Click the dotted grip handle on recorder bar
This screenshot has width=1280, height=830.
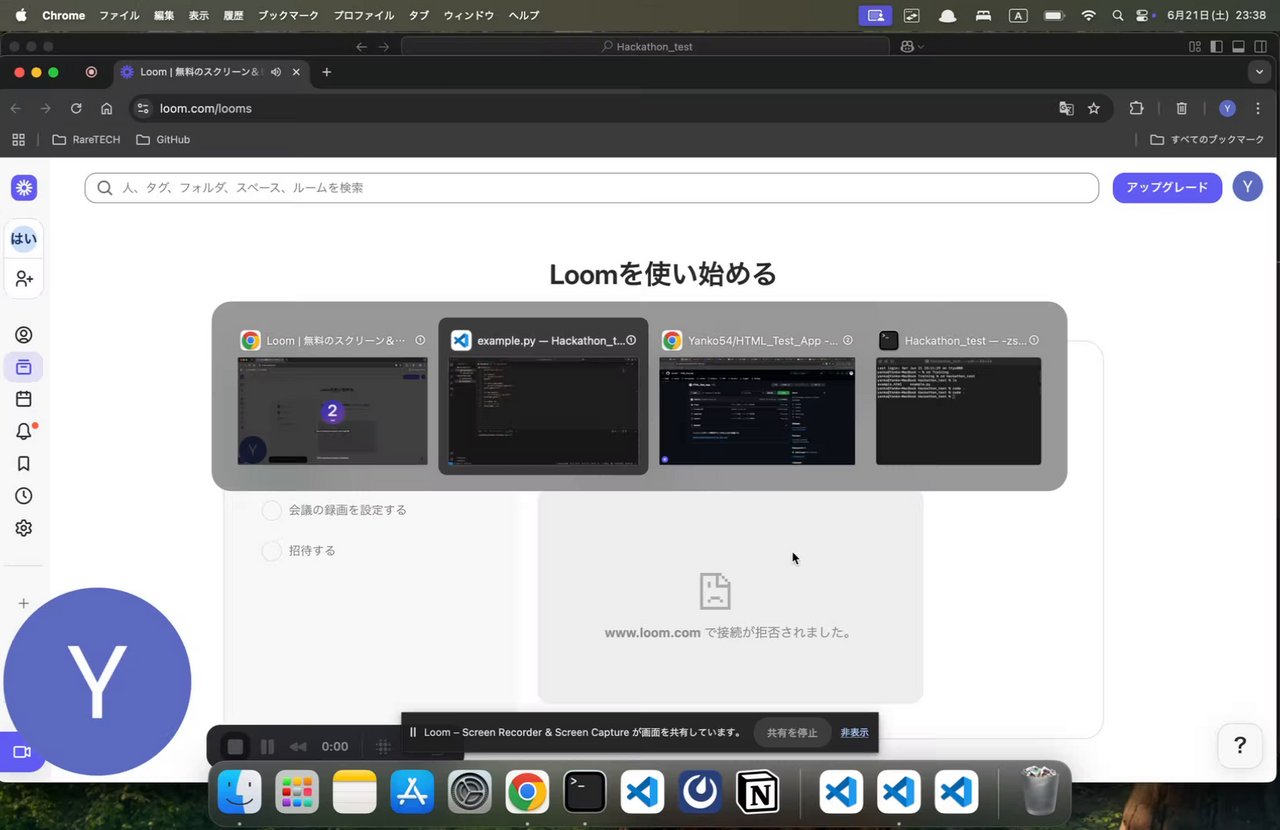(x=383, y=746)
